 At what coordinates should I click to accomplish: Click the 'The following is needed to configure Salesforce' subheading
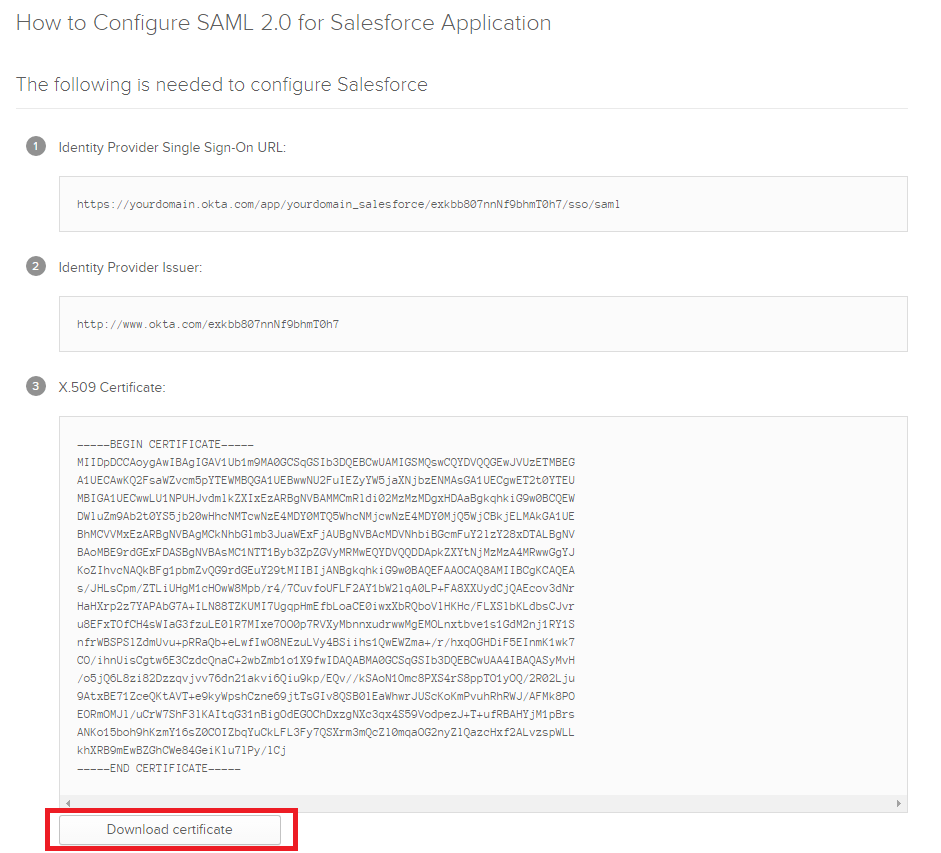click(x=221, y=85)
